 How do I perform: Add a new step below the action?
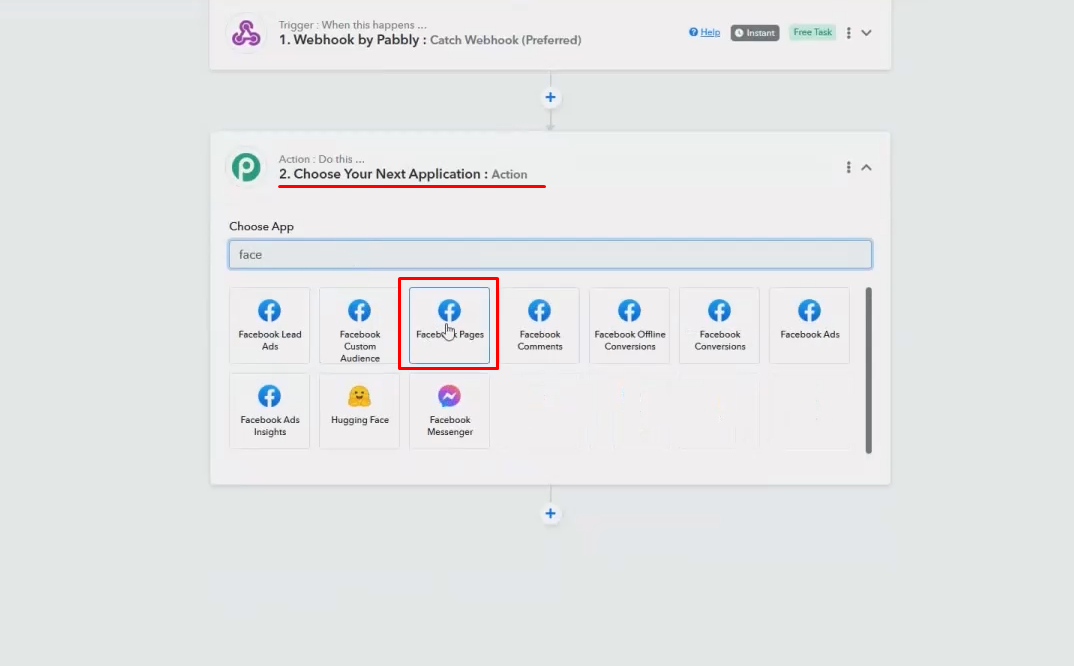pos(550,513)
